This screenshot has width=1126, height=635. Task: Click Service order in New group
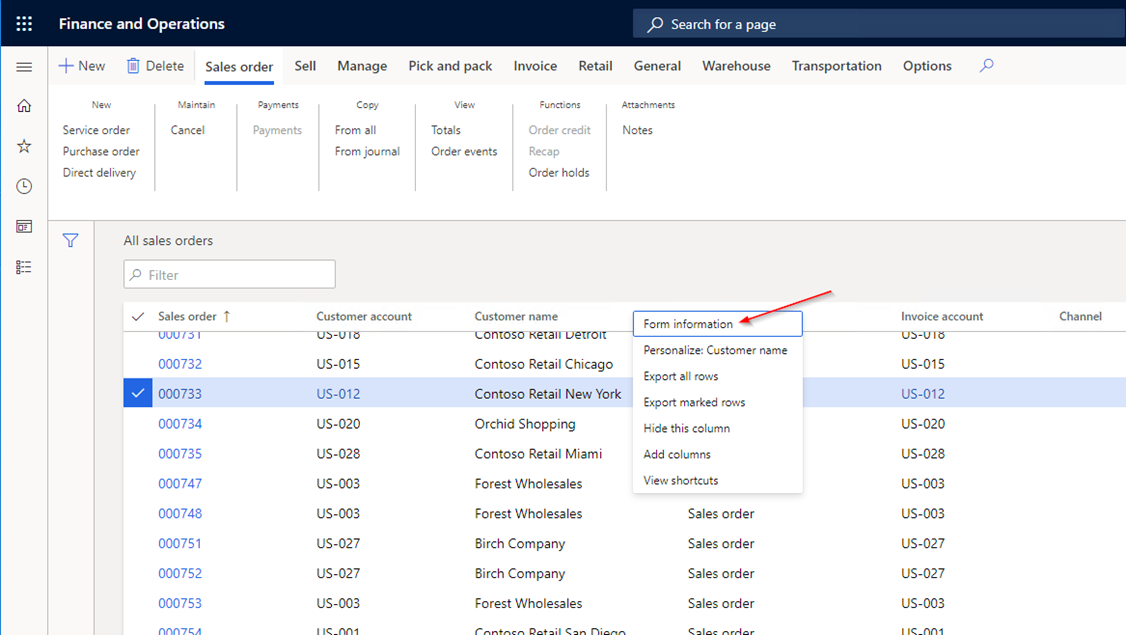96,130
